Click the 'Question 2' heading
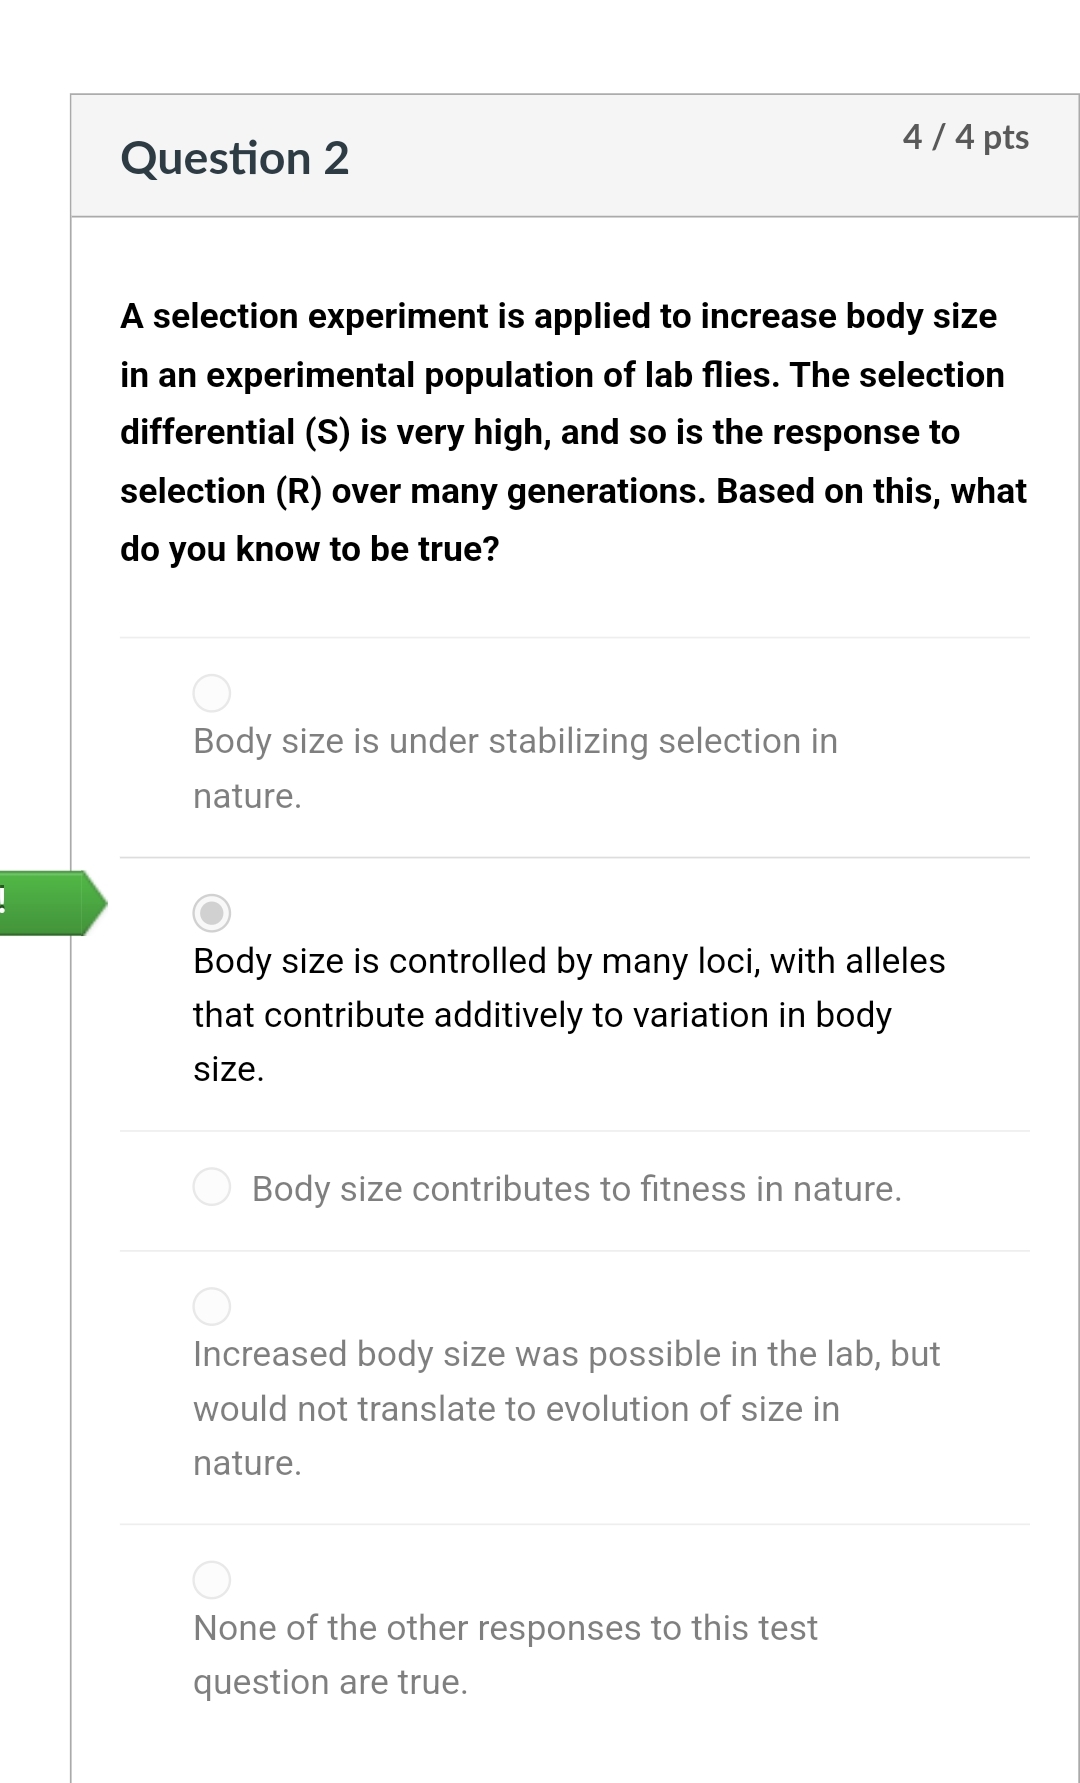The width and height of the screenshot is (1080, 1783). (235, 157)
